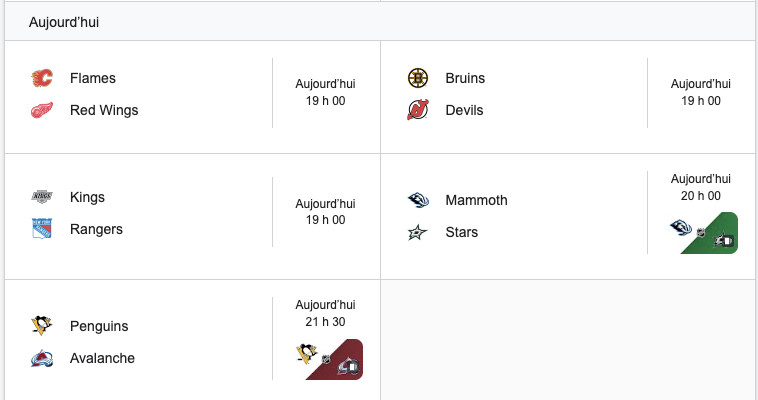The image size is (758, 400).
Task: Click the New York Rangers logo
Action: coord(42,229)
